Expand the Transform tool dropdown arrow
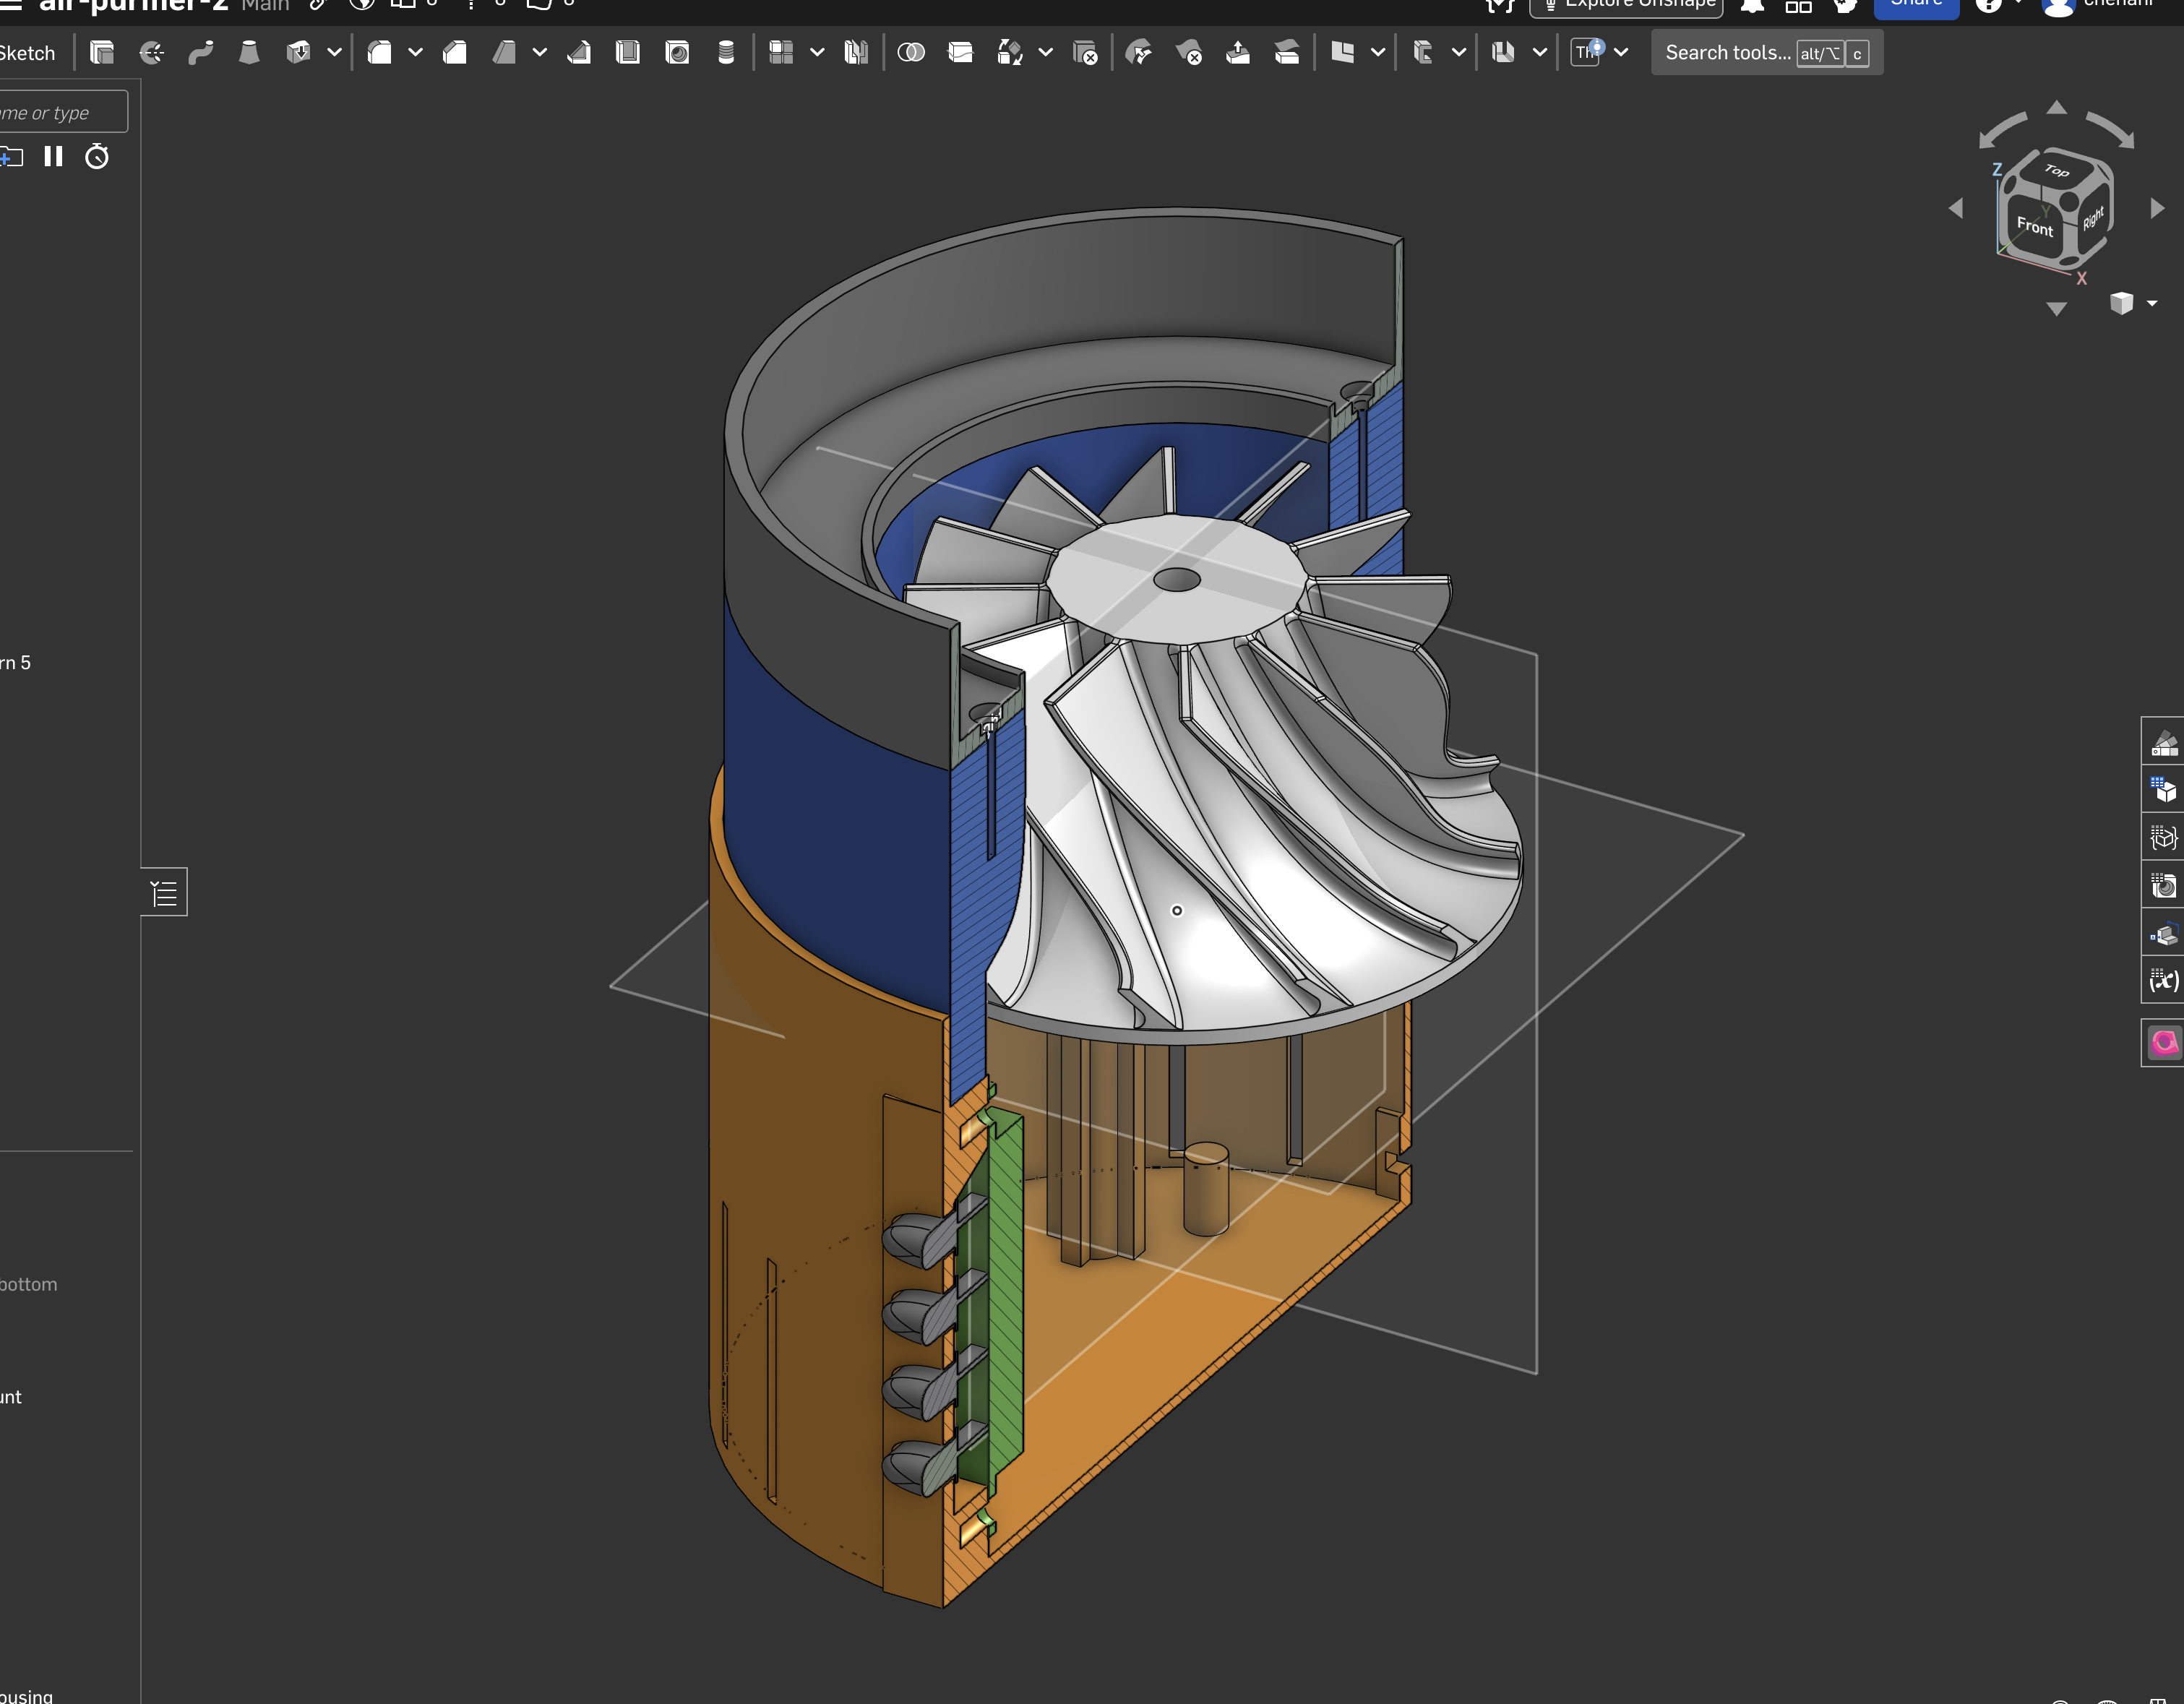 pyautogui.click(x=1046, y=53)
